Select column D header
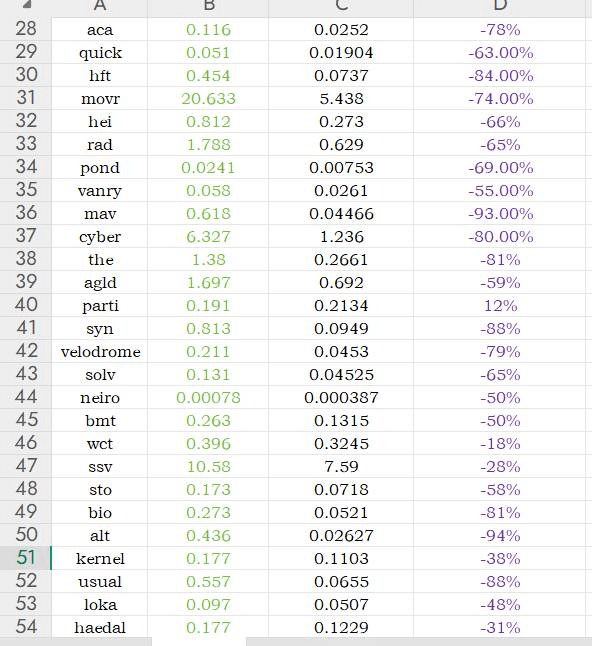This screenshot has width=592, height=646. [500, 6]
